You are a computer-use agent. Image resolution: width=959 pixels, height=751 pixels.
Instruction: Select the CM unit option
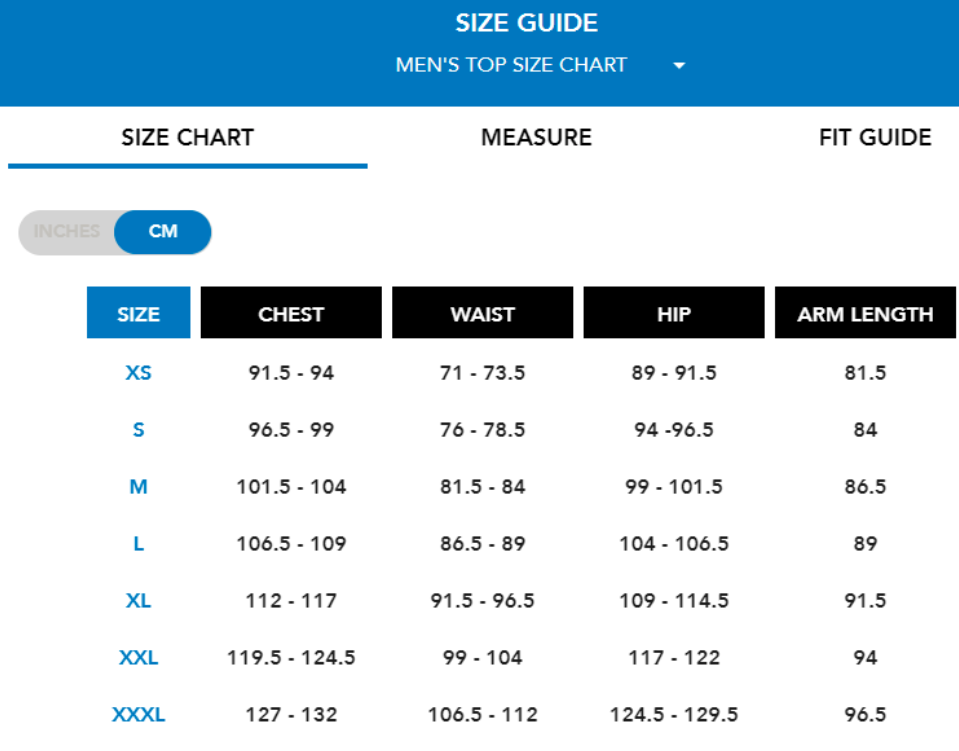coord(163,232)
